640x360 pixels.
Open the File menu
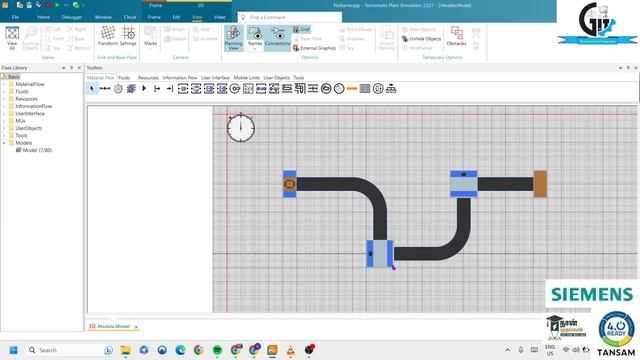pos(15,17)
